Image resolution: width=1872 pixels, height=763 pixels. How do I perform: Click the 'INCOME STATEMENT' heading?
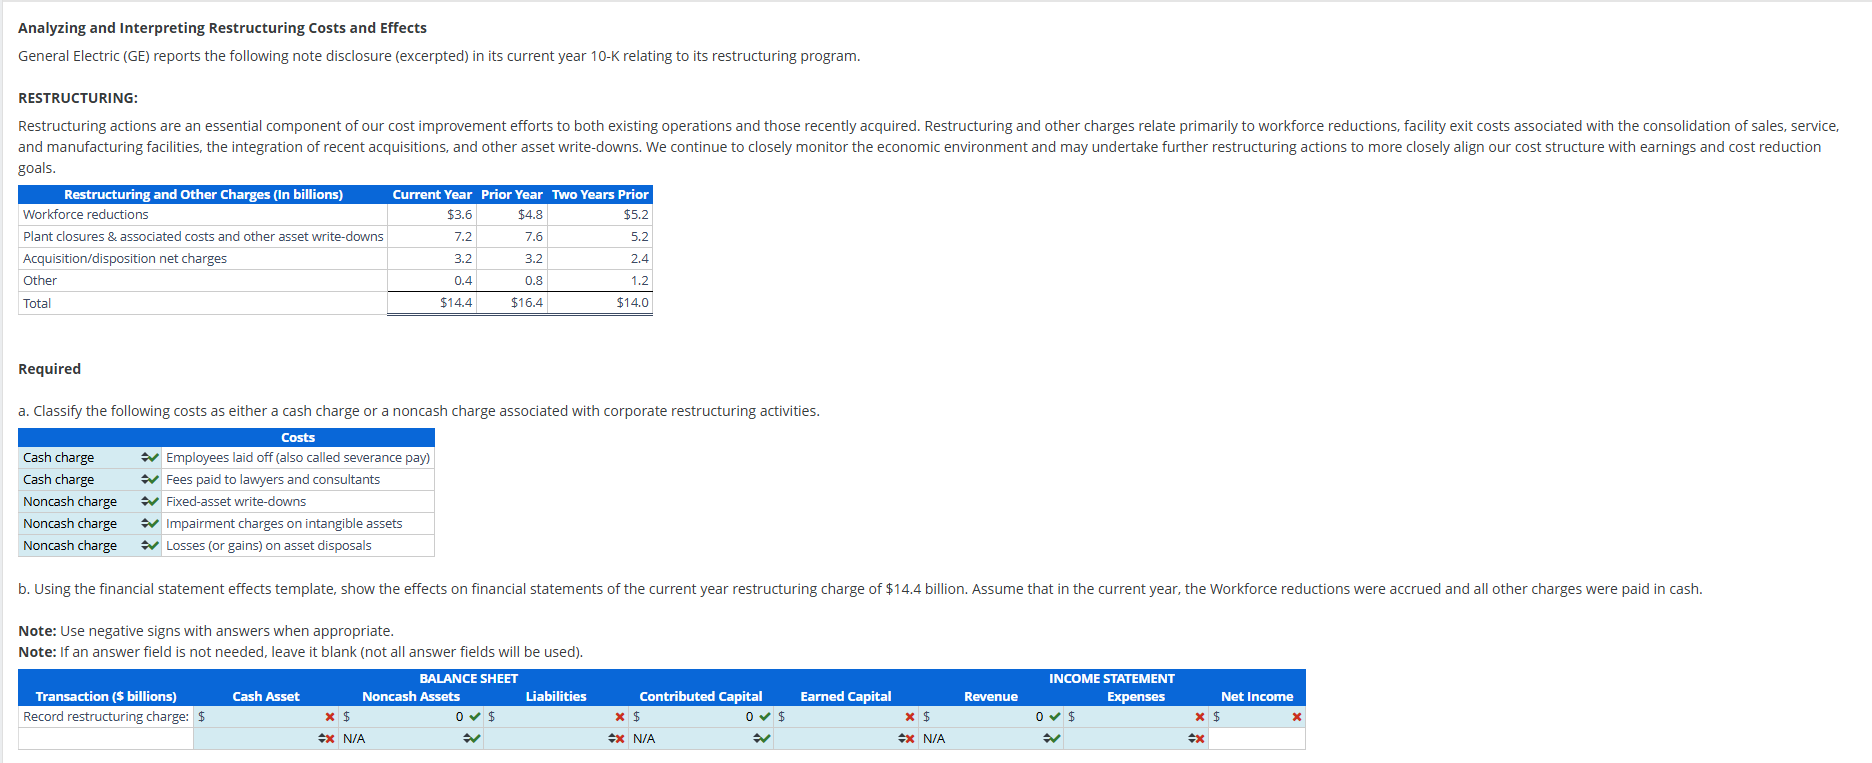coord(1112,678)
